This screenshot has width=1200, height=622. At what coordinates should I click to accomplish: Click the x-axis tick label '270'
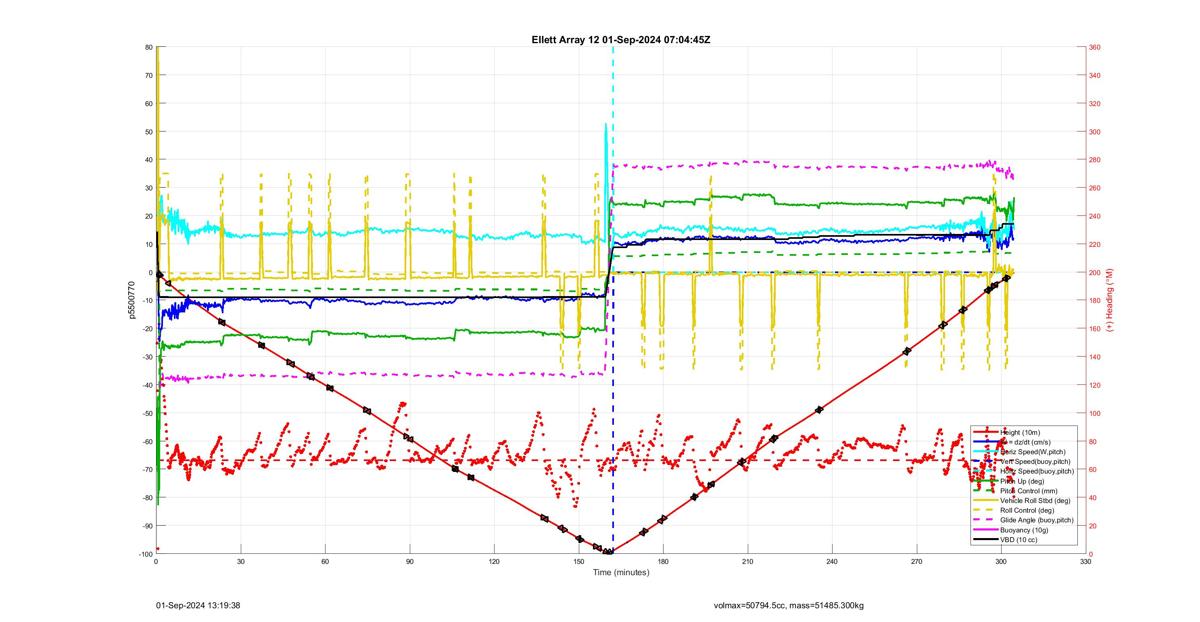917,563
